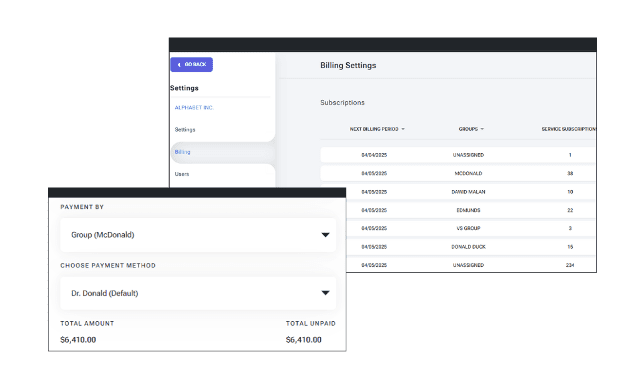The height and width of the screenshot is (376, 624).
Task: Click subscription count 15 in Donald Duck row
Action: [x=570, y=247]
